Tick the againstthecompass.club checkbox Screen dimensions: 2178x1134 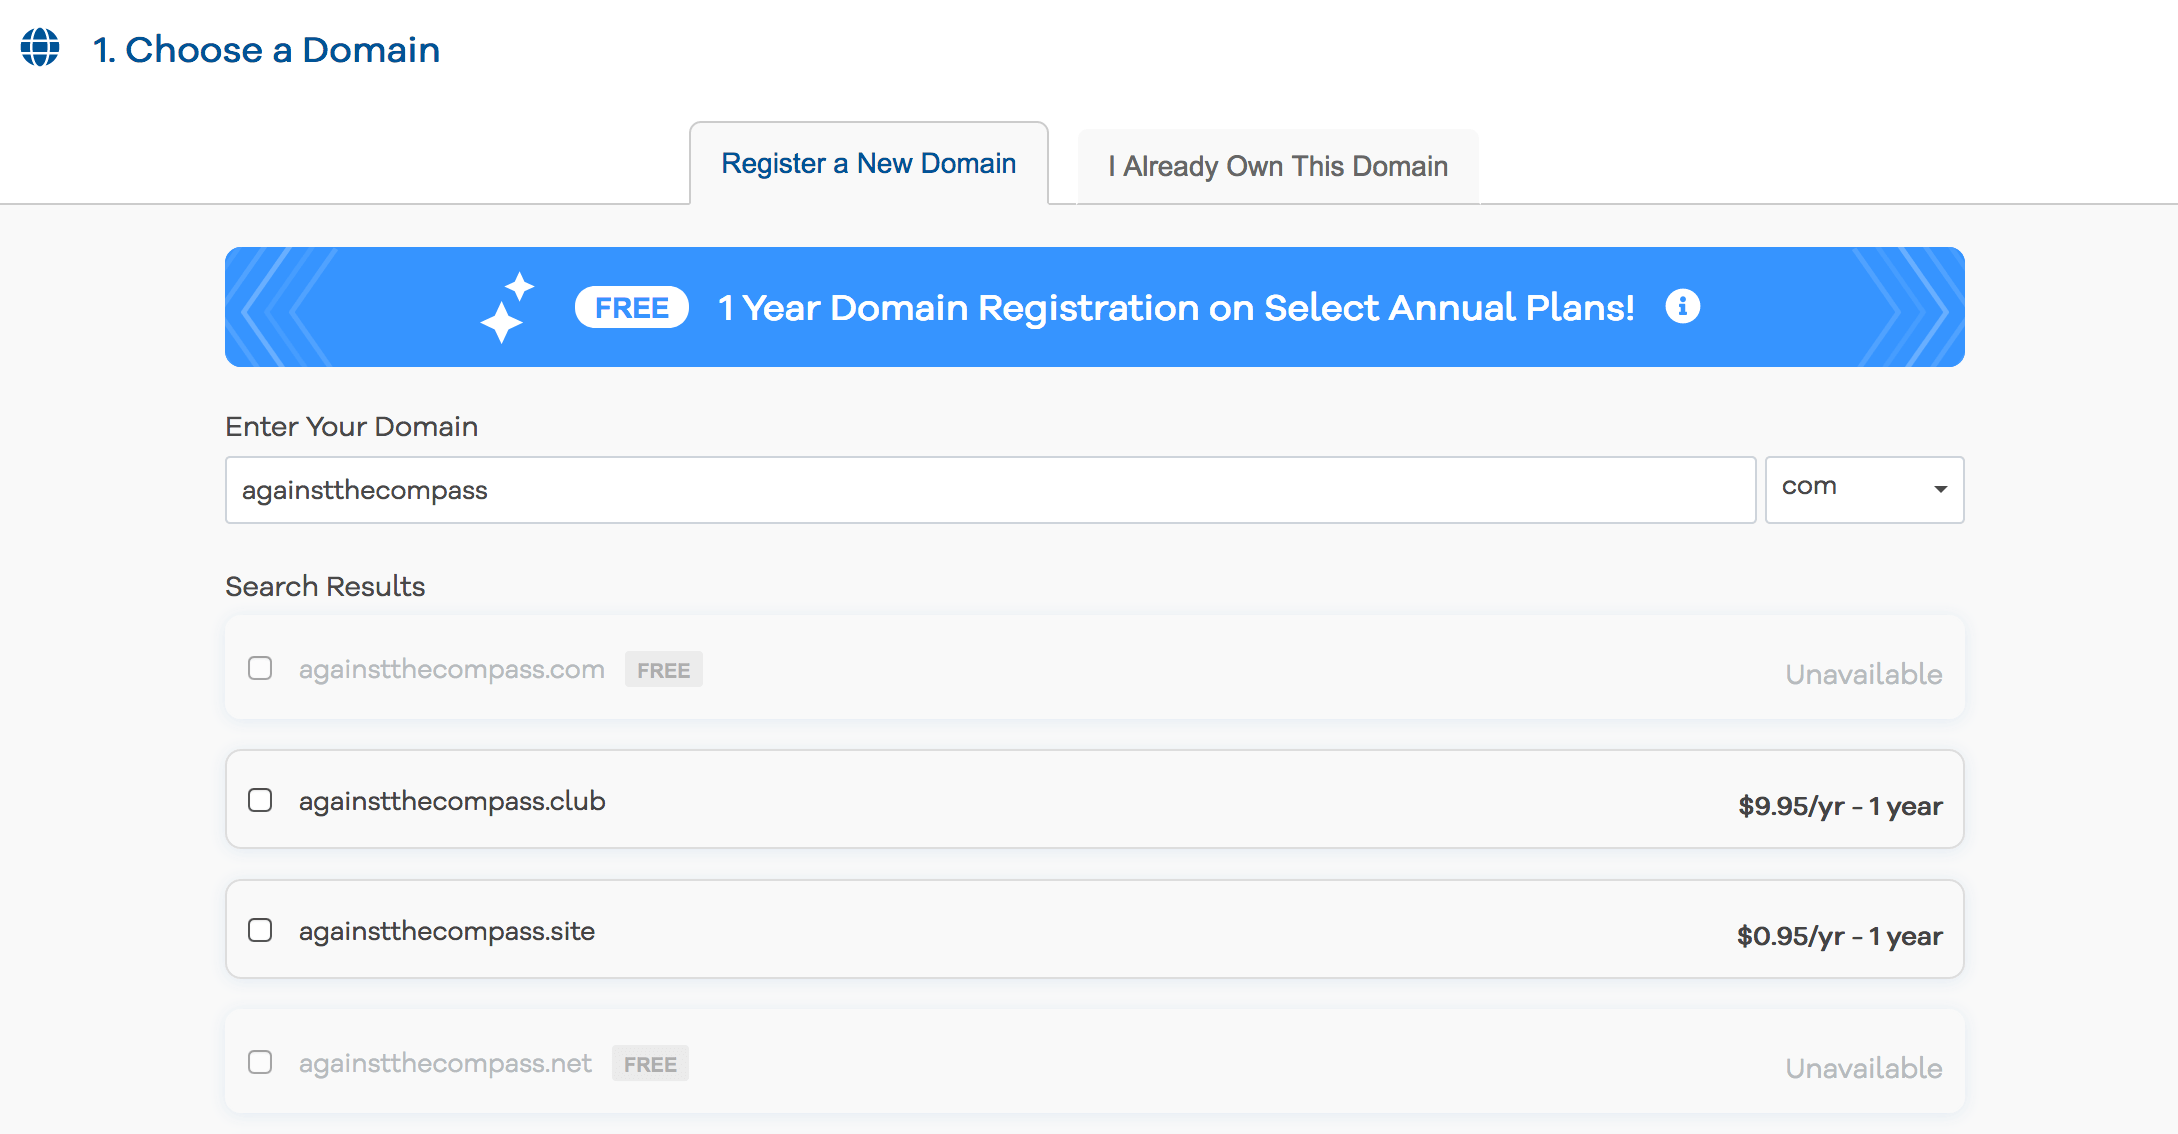[x=260, y=800]
